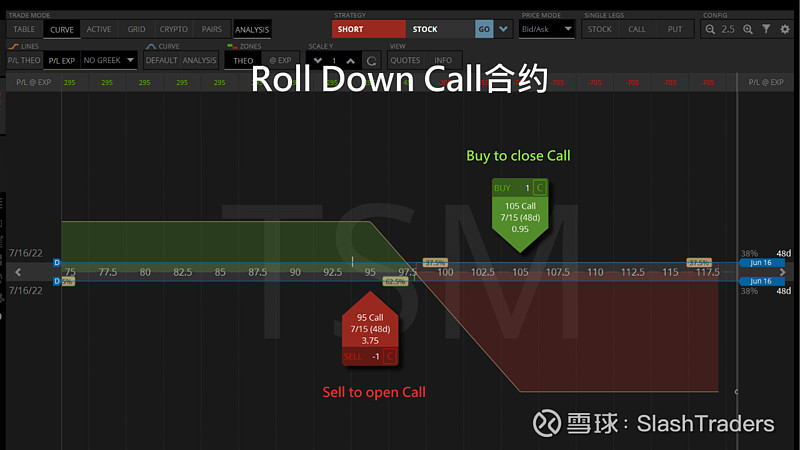Switch to the GRID trade mode
The height and width of the screenshot is (450, 800).
click(136, 29)
